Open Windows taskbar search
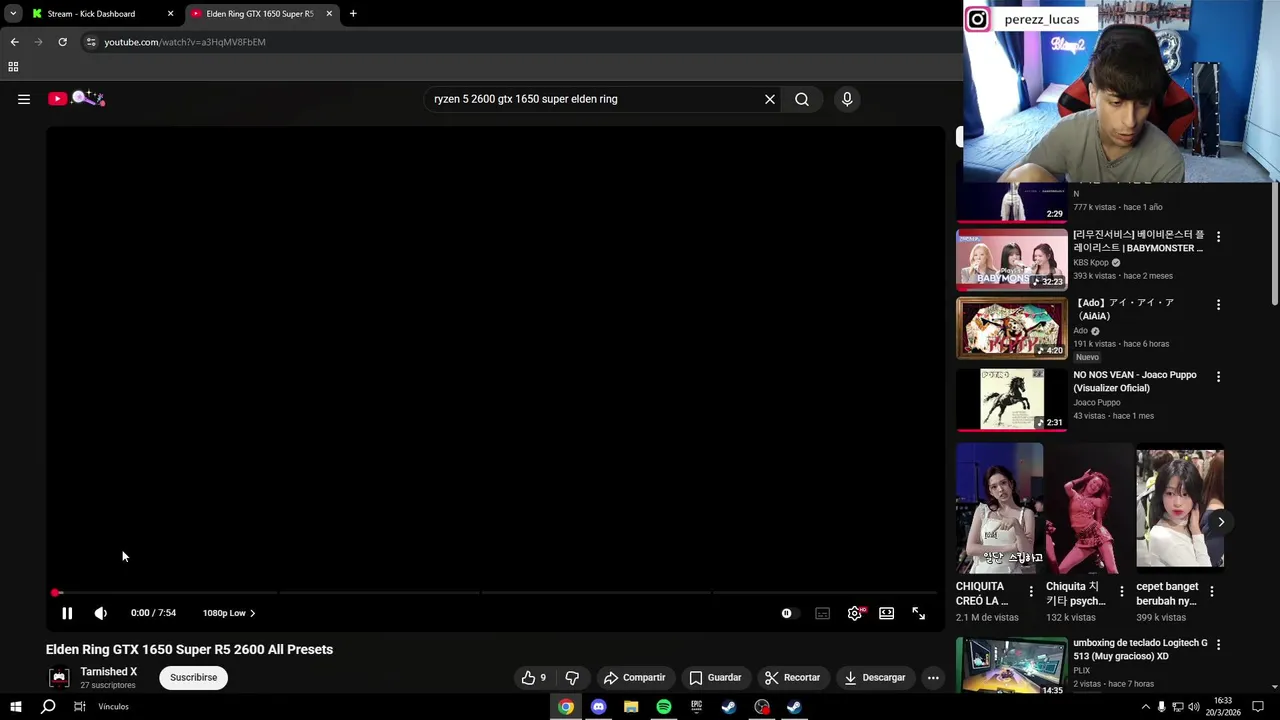The image size is (1280, 720). (x=48, y=707)
